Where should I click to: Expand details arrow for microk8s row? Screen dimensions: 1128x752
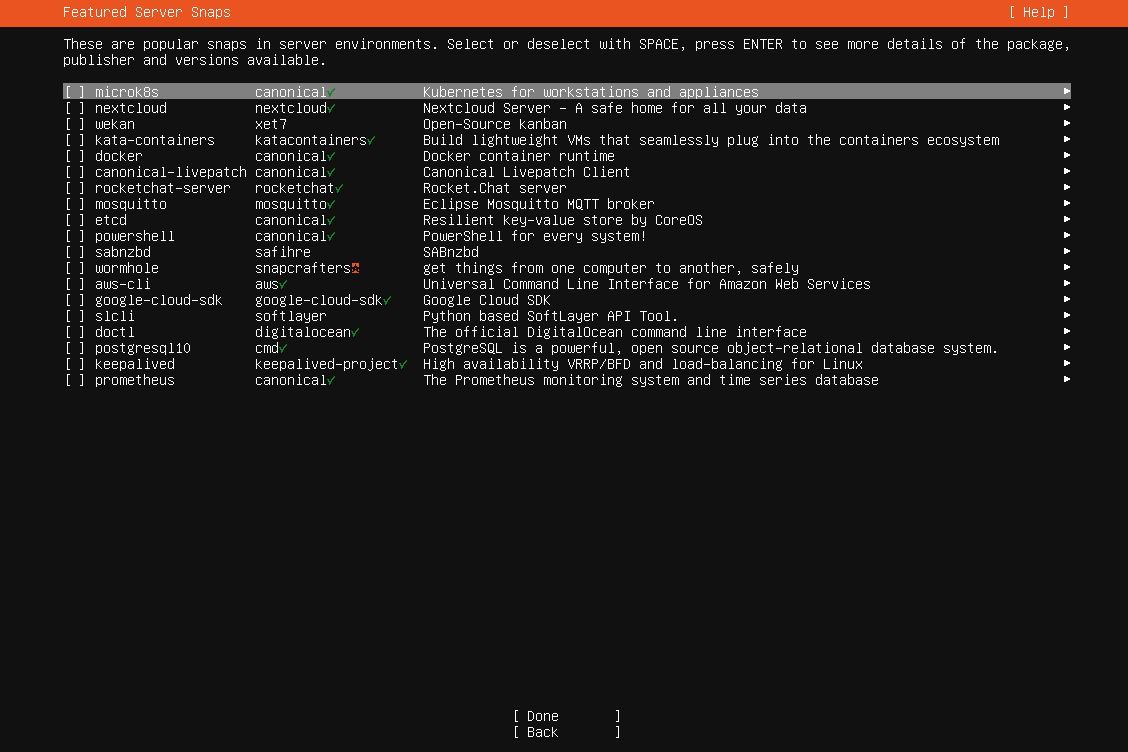tap(1067, 91)
